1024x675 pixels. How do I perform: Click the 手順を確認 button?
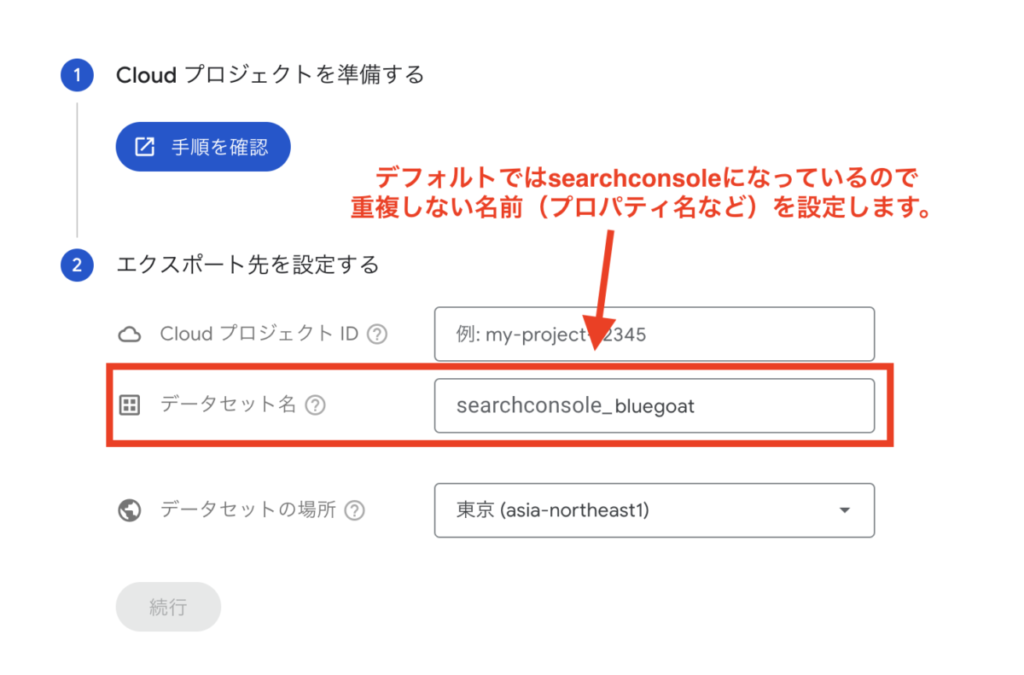[x=203, y=147]
